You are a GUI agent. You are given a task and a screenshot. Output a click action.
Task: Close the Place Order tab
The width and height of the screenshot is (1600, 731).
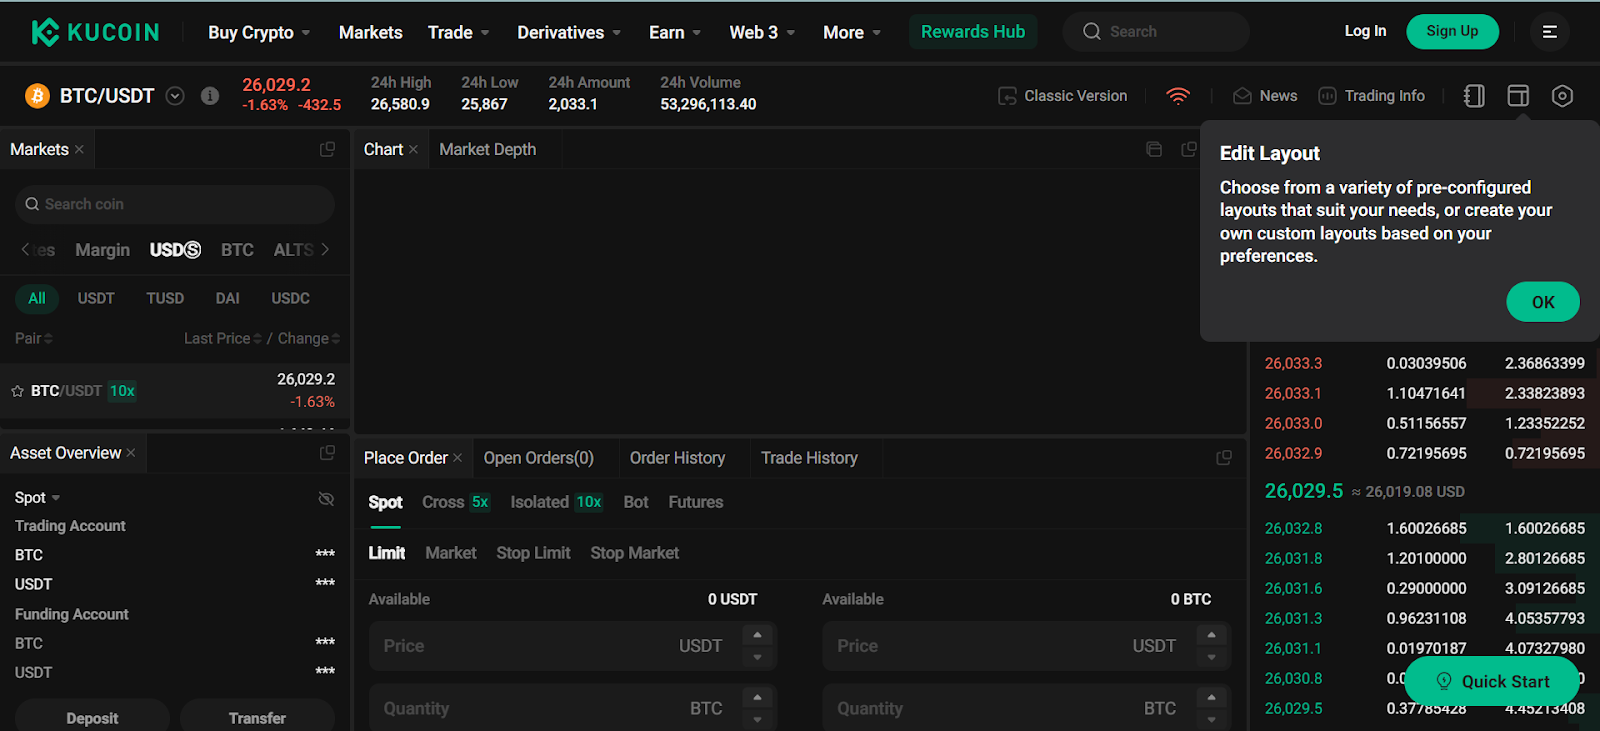(x=457, y=457)
